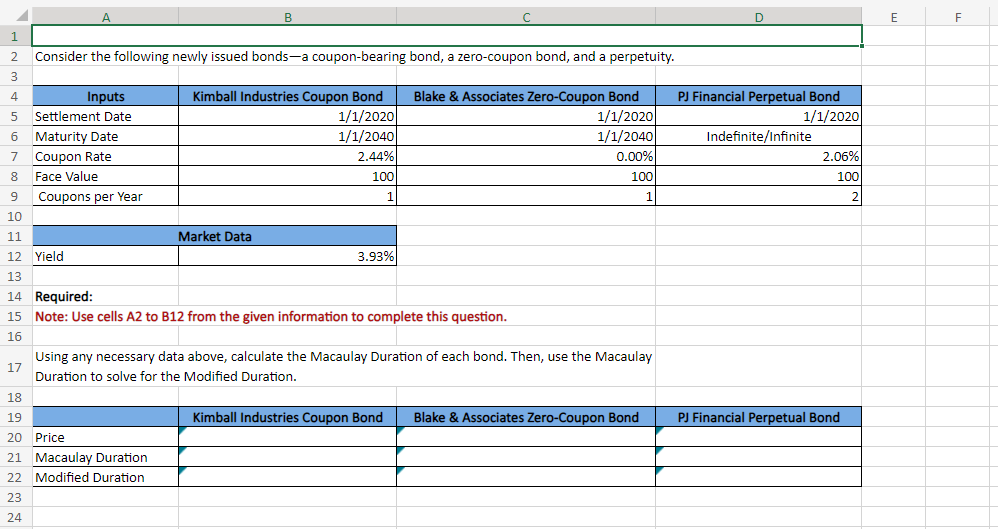The image size is (998, 529).
Task: Click the 'Settlement Date' label cell
Action: click(x=106, y=116)
